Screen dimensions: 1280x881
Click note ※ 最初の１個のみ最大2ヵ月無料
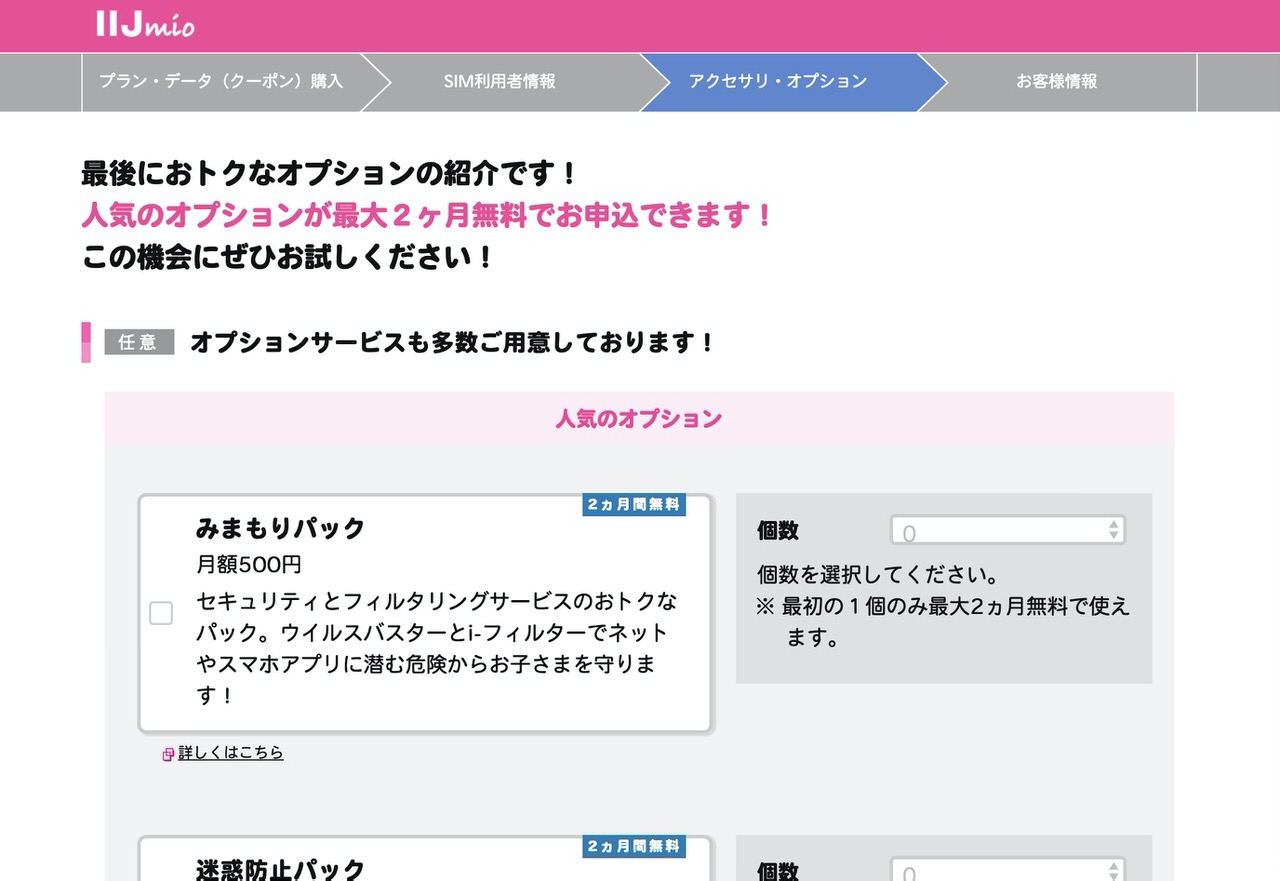943,622
